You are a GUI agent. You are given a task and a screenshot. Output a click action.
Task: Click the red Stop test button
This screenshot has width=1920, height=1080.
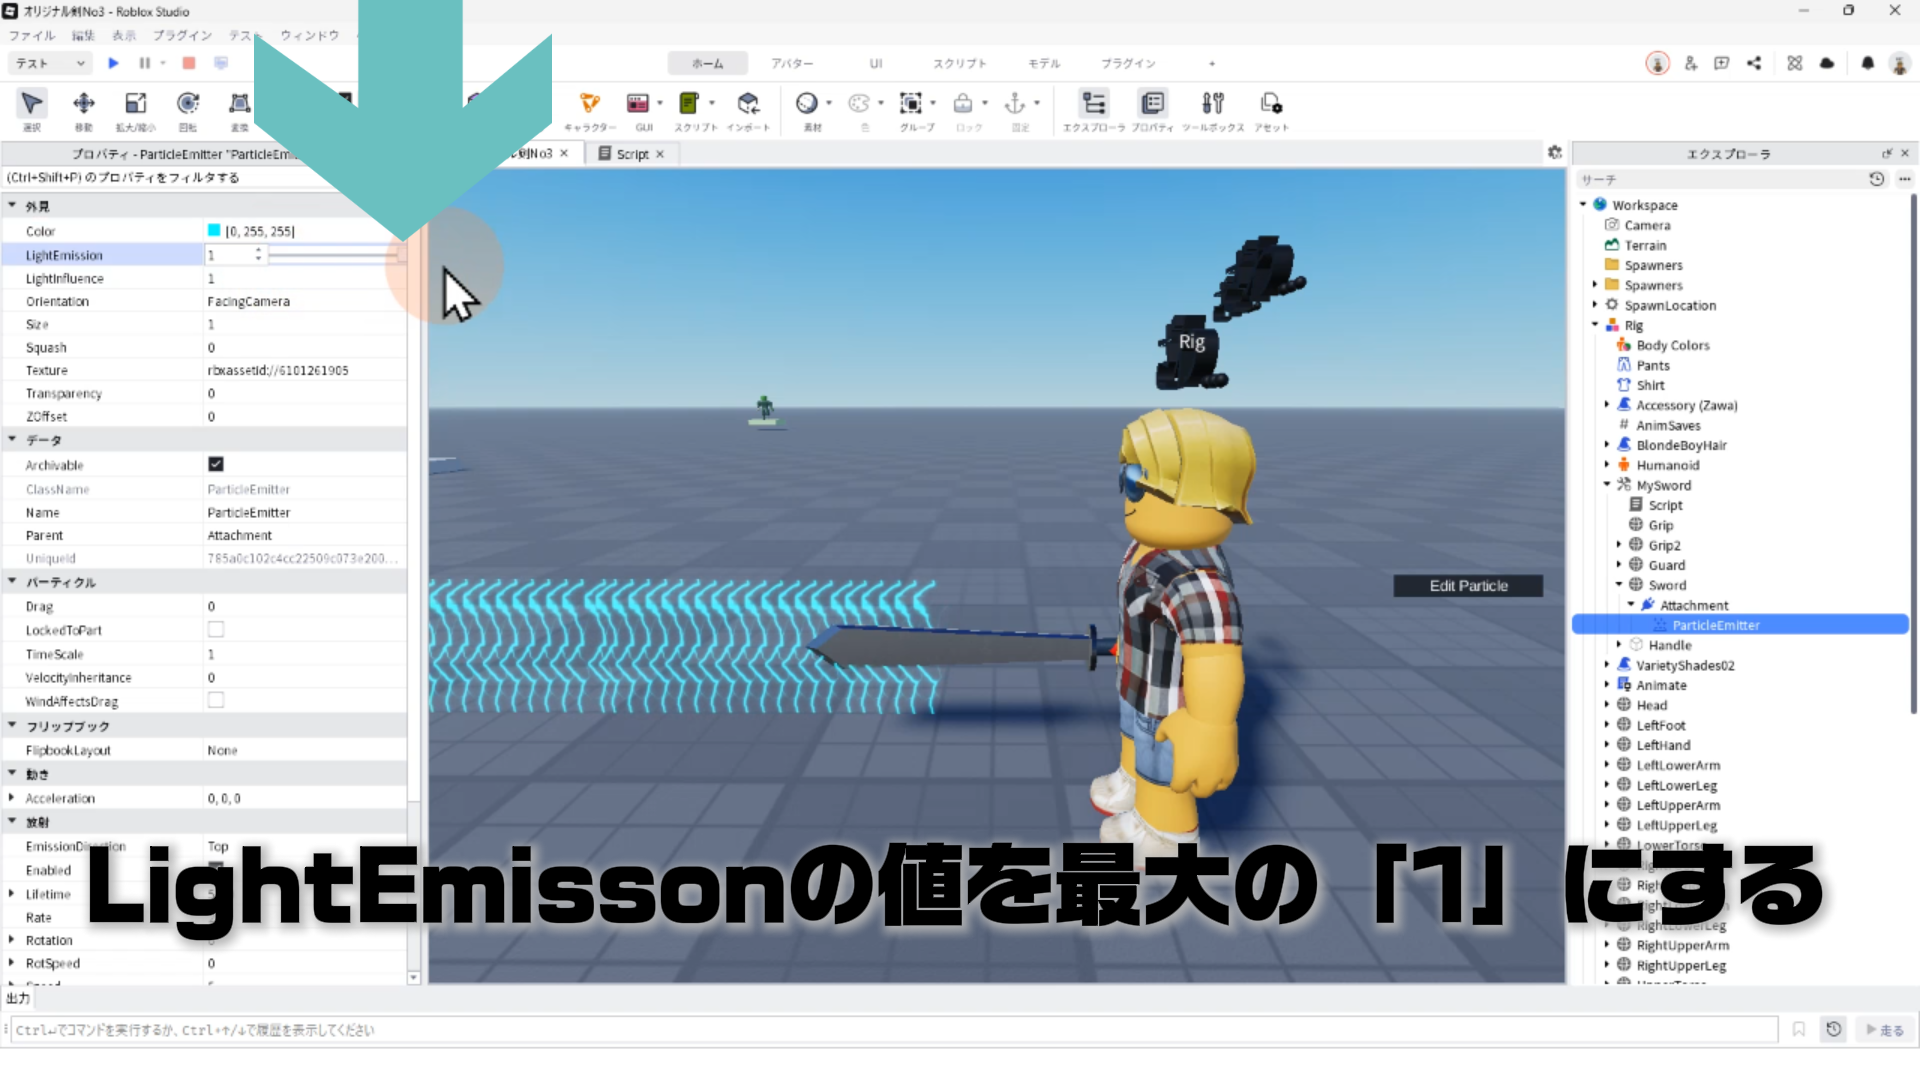[189, 63]
